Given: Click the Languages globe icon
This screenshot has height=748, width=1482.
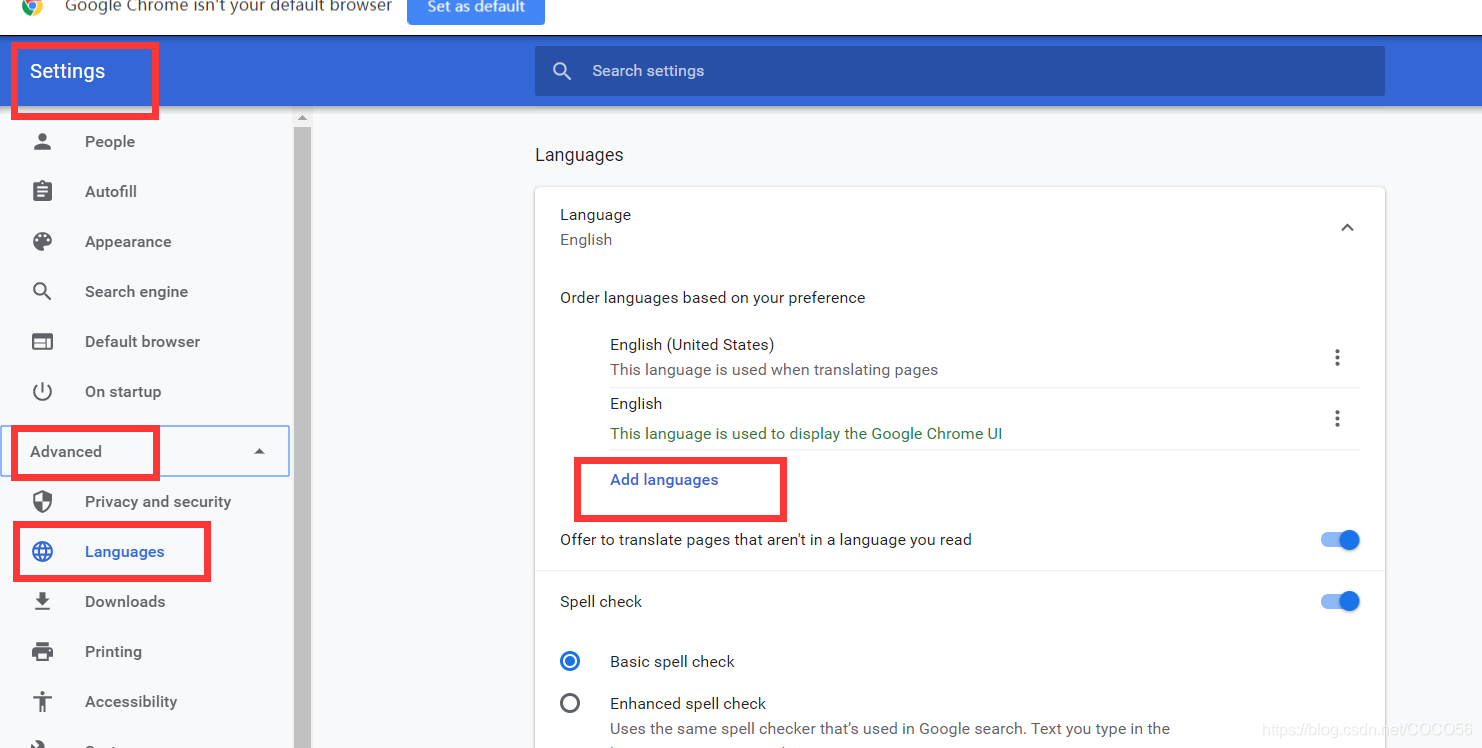Looking at the screenshot, I should click(42, 551).
